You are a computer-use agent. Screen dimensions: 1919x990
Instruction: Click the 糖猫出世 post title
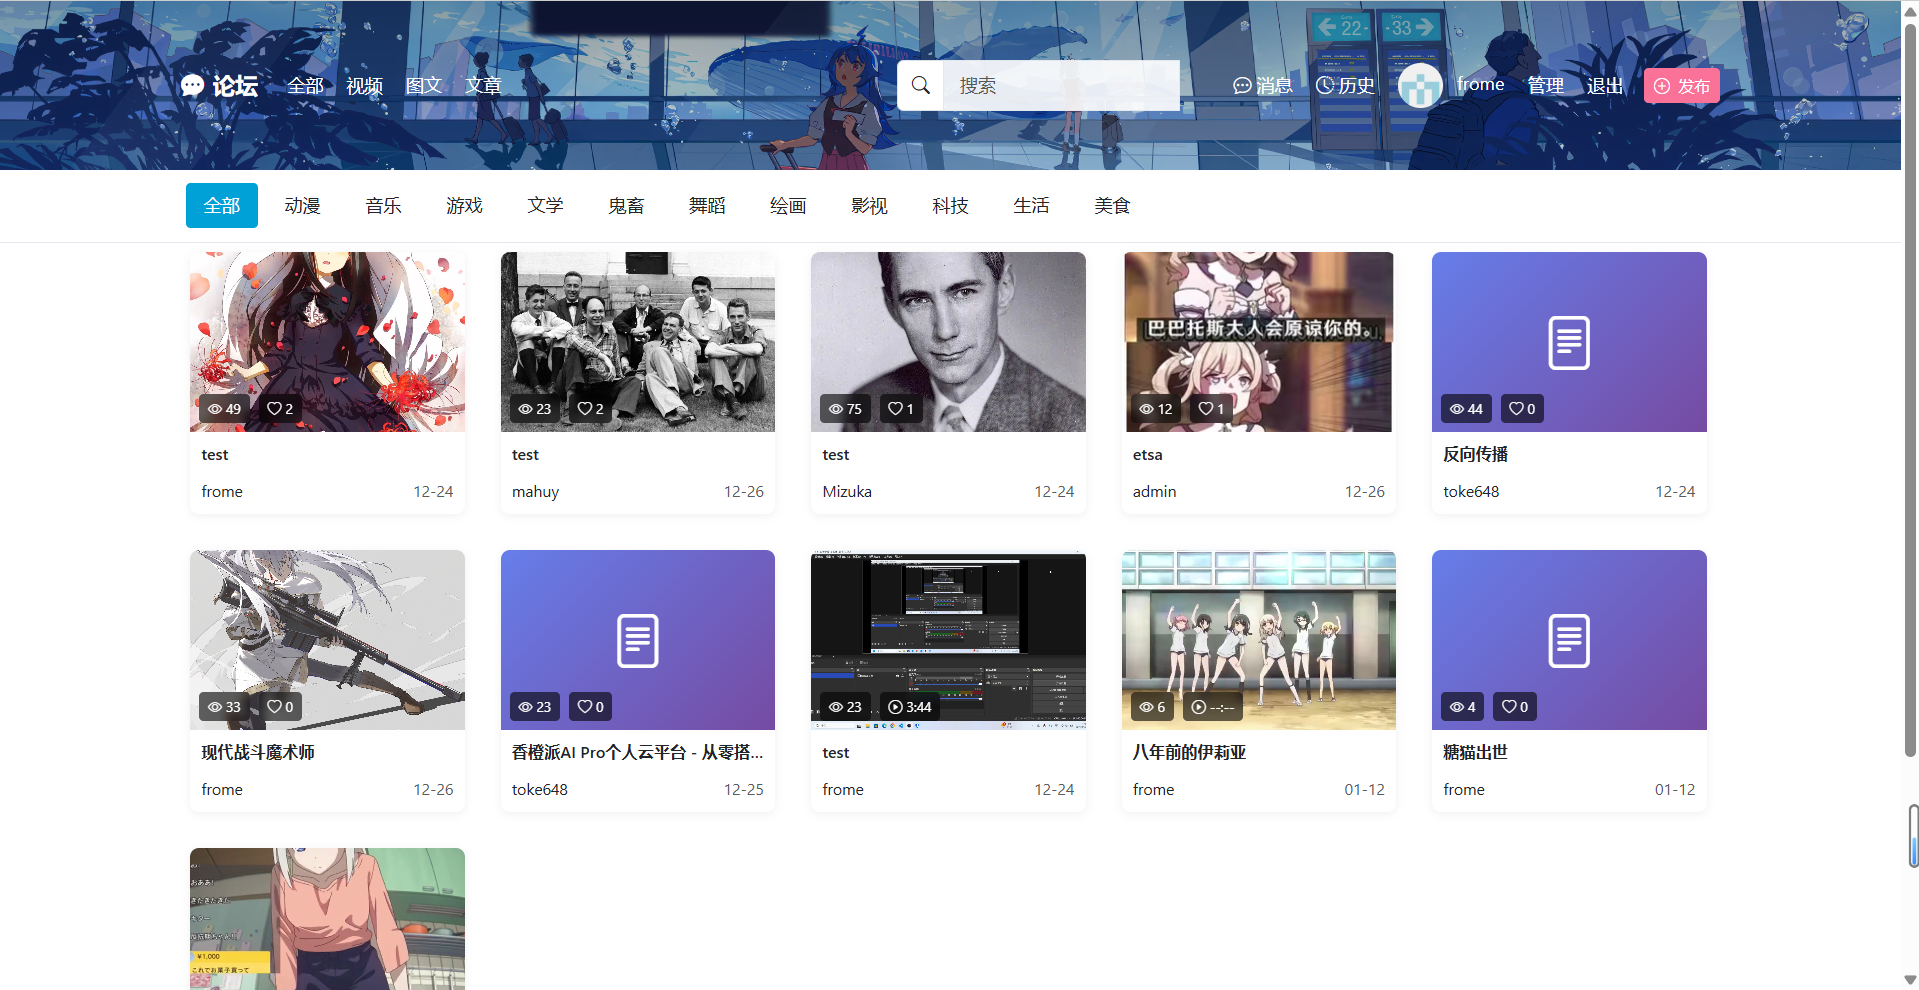(1475, 752)
